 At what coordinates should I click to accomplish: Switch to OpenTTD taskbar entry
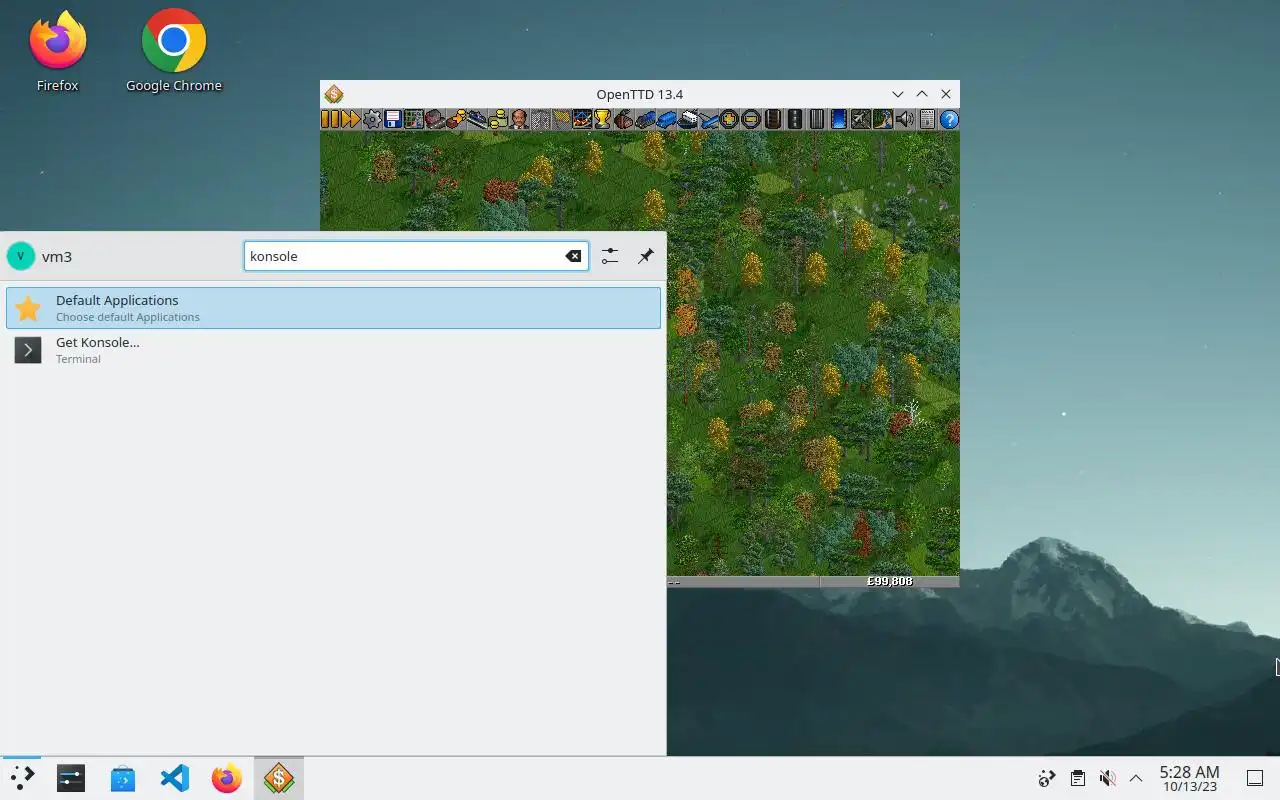(279, 778)
